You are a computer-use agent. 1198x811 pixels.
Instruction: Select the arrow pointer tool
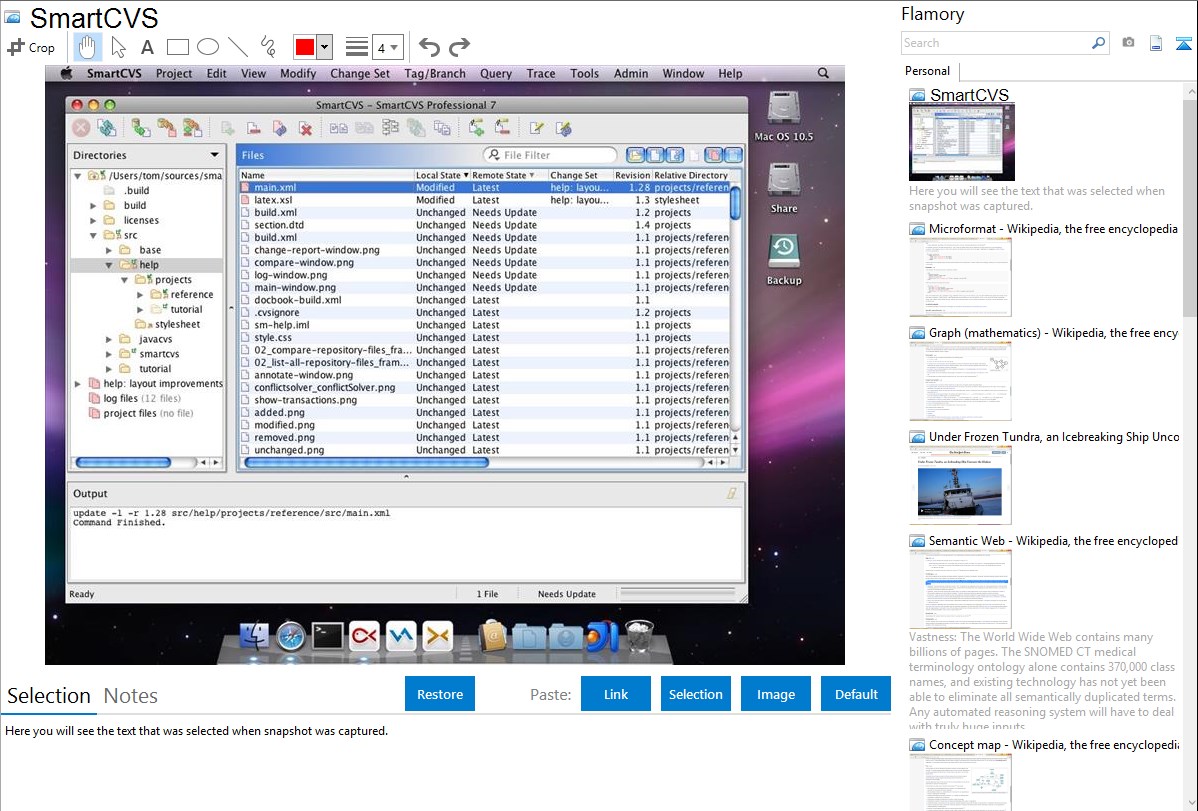click(118, 47)
